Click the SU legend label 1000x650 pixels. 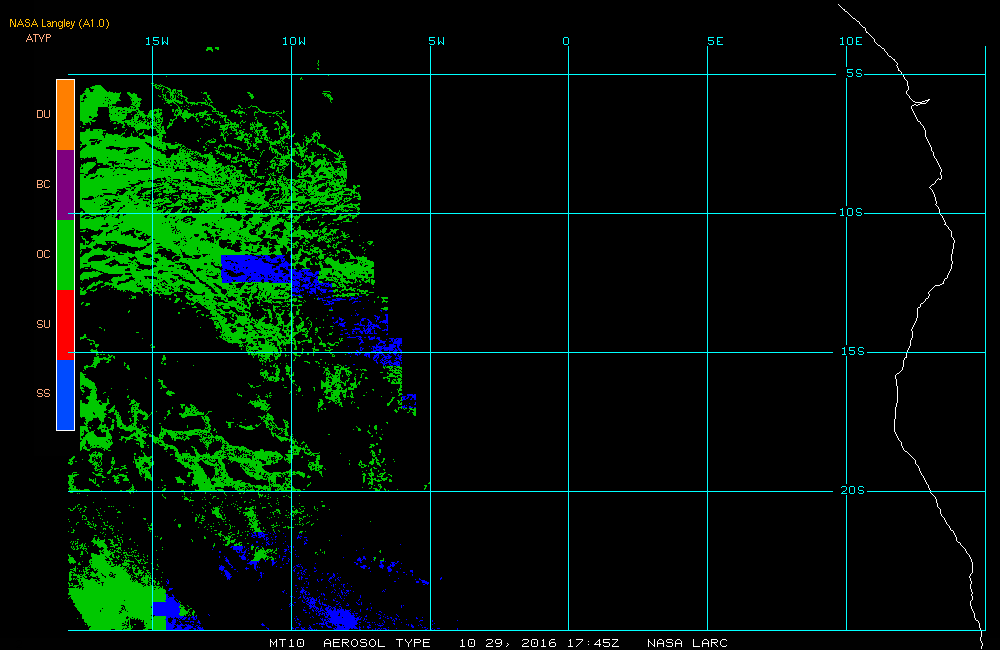pos(43,324)
